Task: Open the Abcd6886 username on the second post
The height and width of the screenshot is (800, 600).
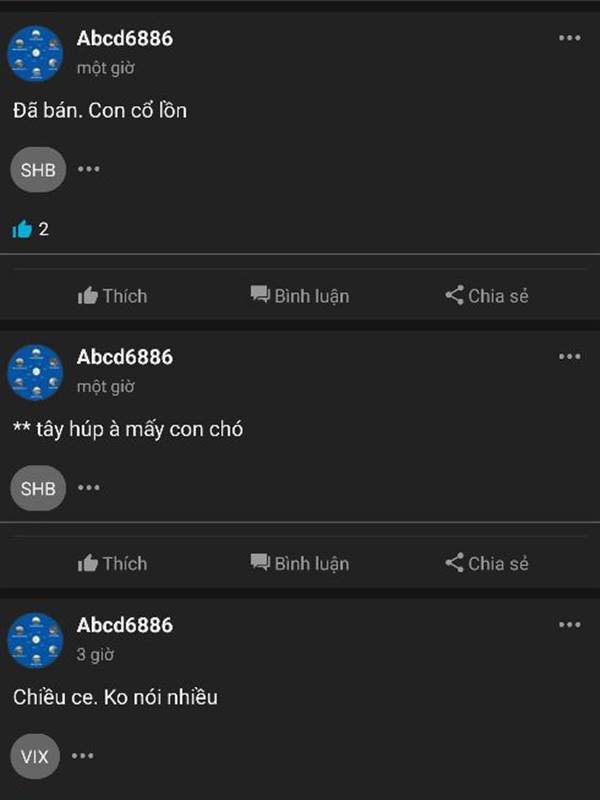Action: click(x=125, y=357)
